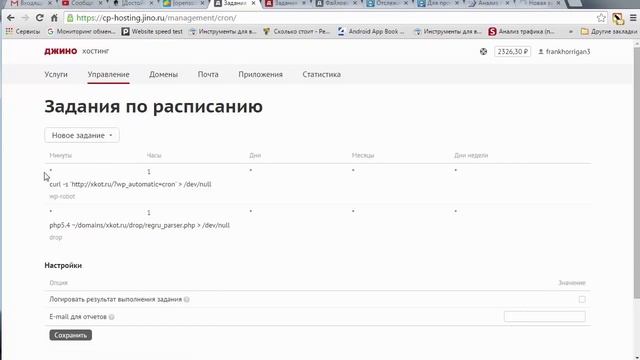Close the active Задания browser tab
Image resolution: width=640 pixels, height=360 pixels.
click(253, 3)
